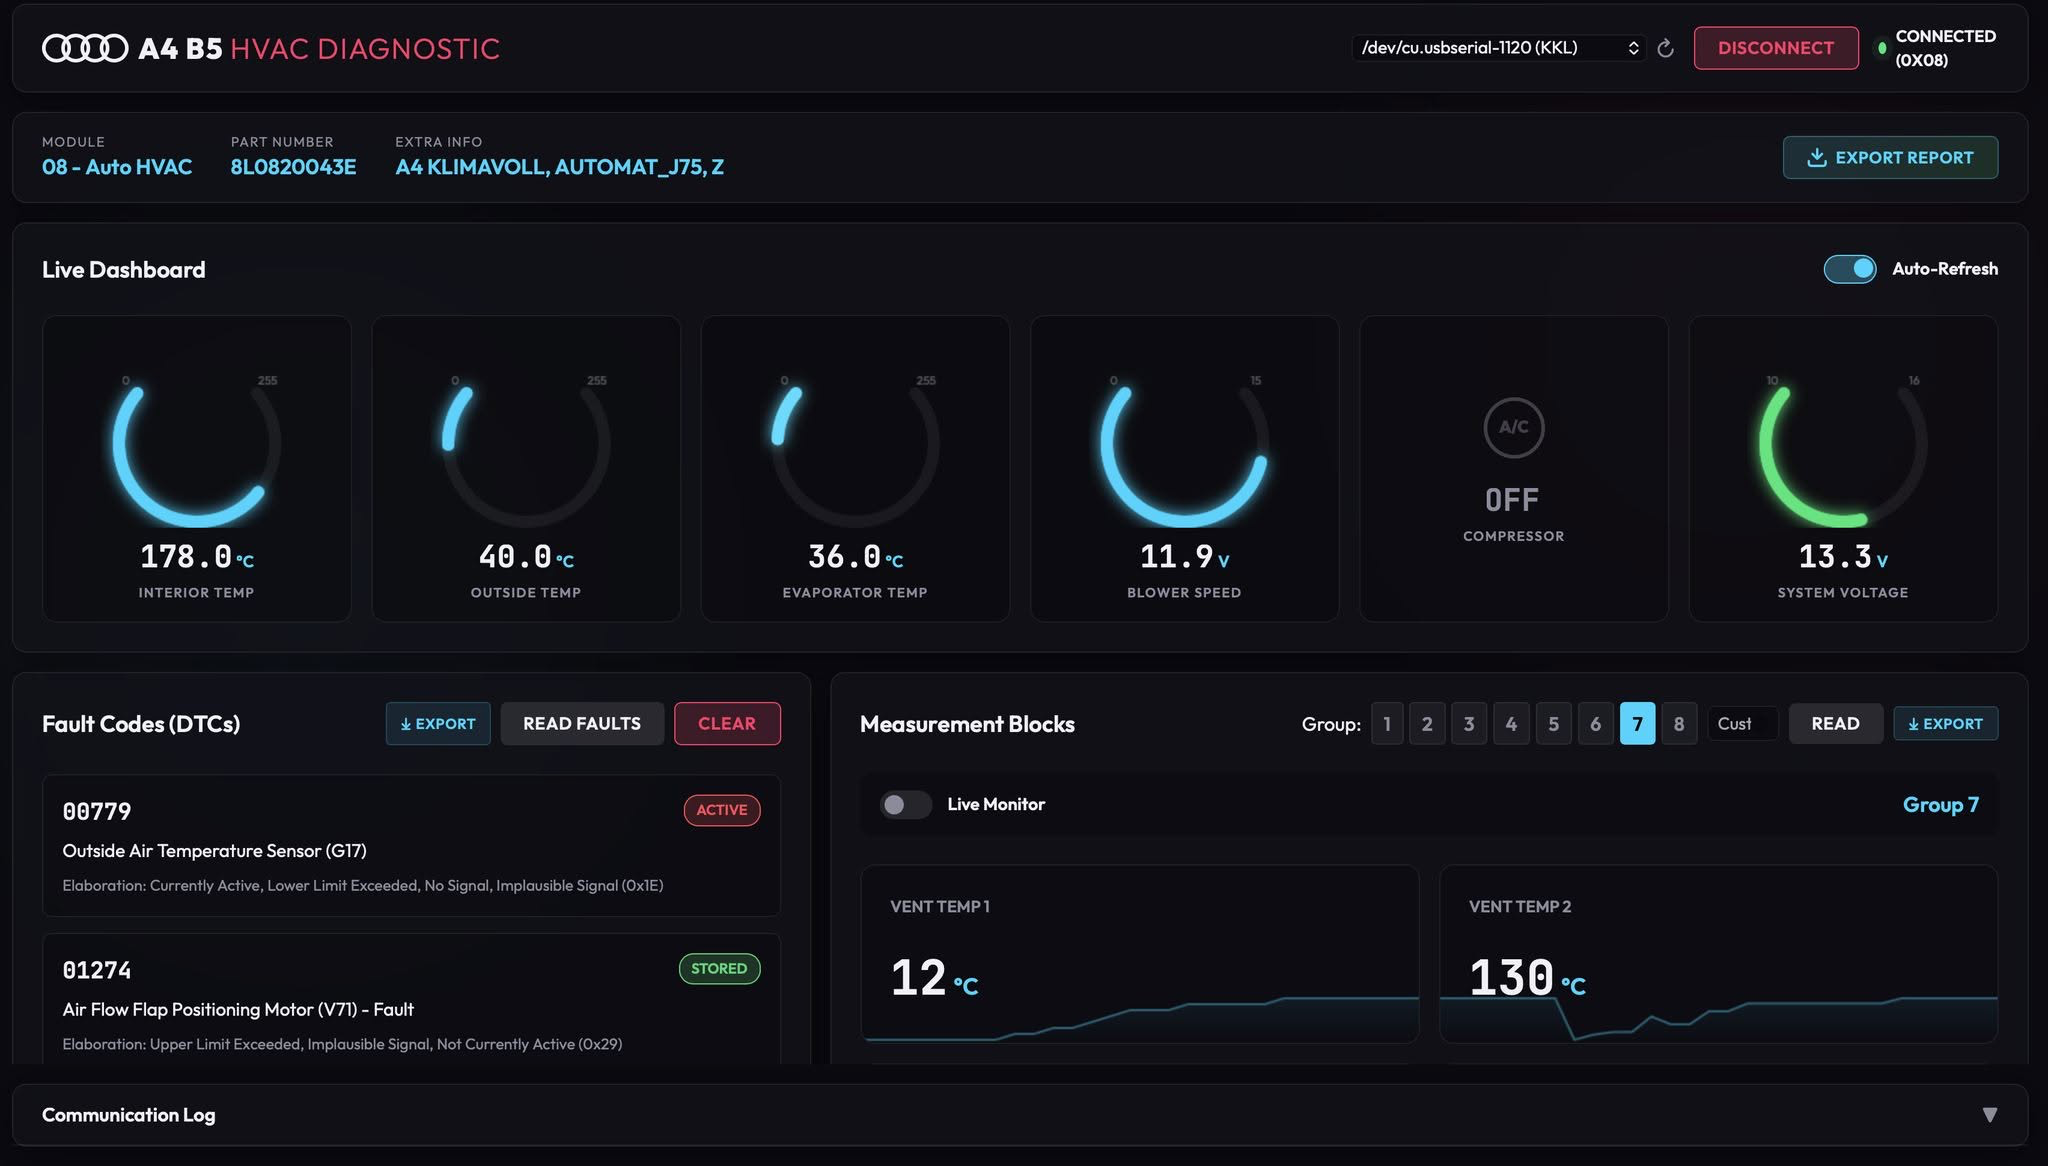Select measurement group 5
The image size is (2048, 1166).
[x=1553, y=724]
